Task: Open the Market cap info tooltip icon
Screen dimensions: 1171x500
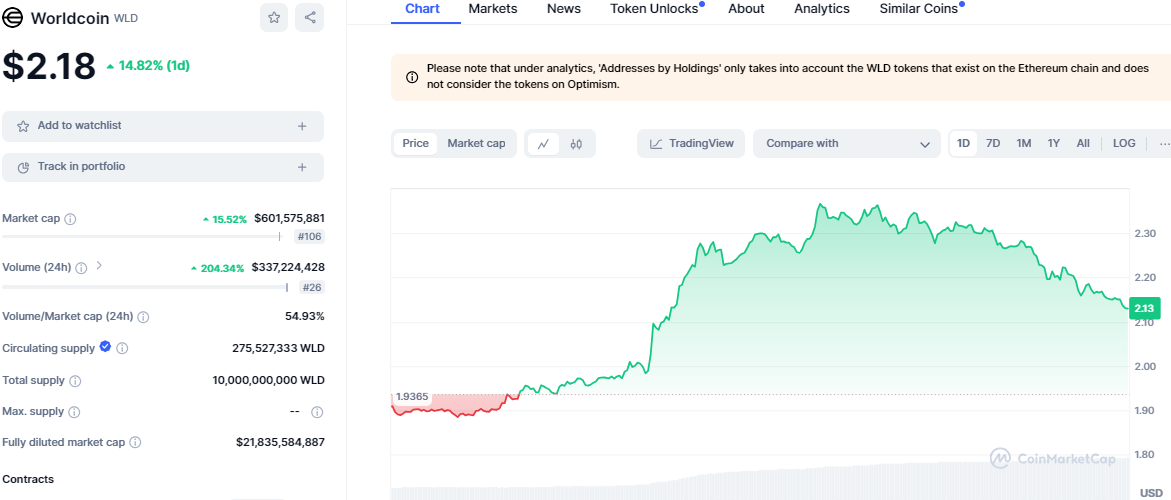Action: [70, 219]
